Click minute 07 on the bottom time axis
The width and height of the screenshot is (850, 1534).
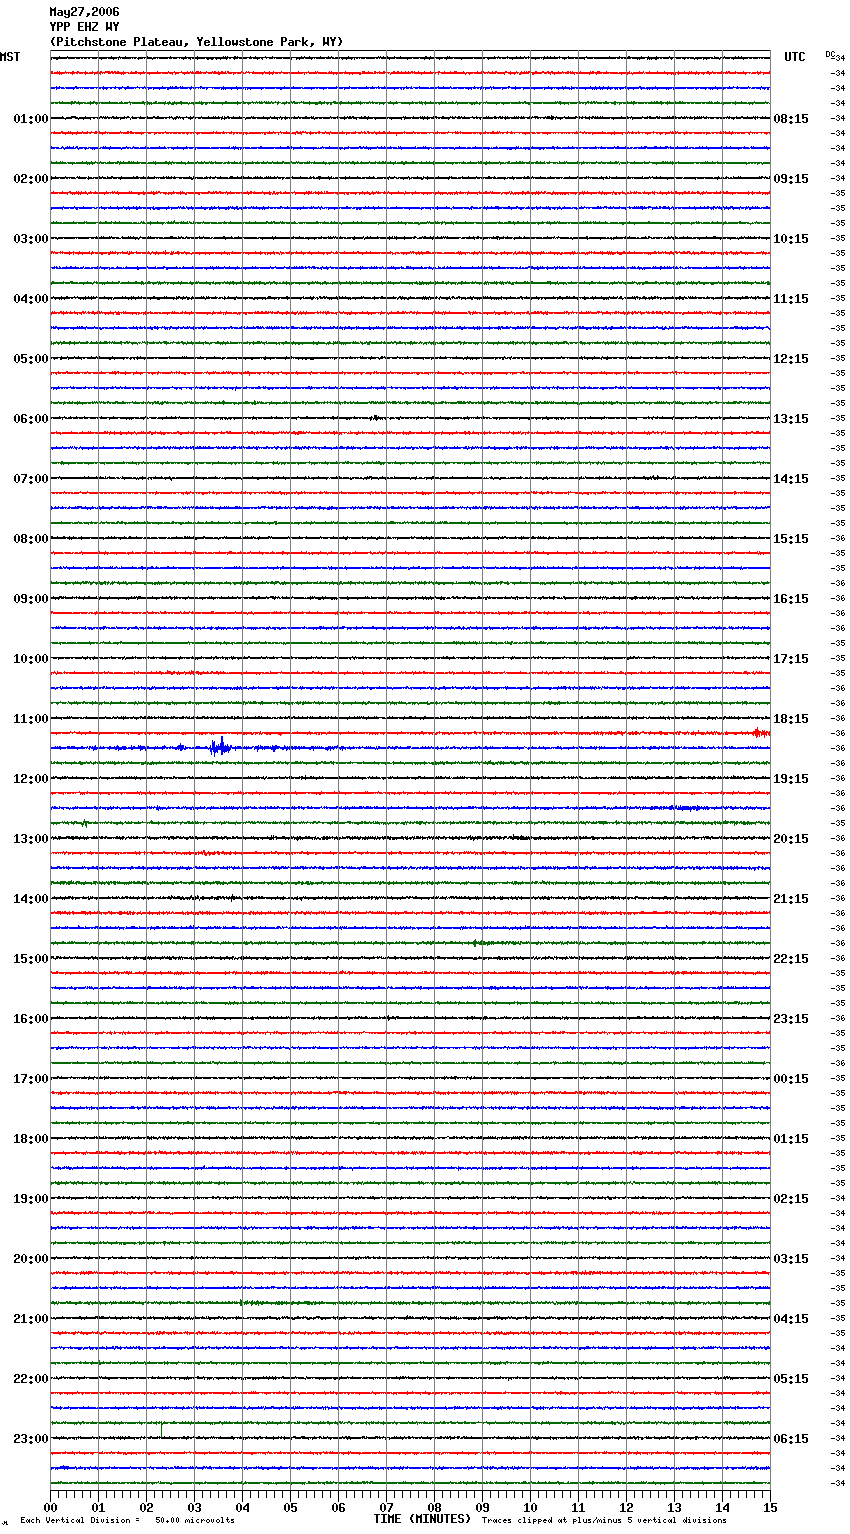point(386,1507)
